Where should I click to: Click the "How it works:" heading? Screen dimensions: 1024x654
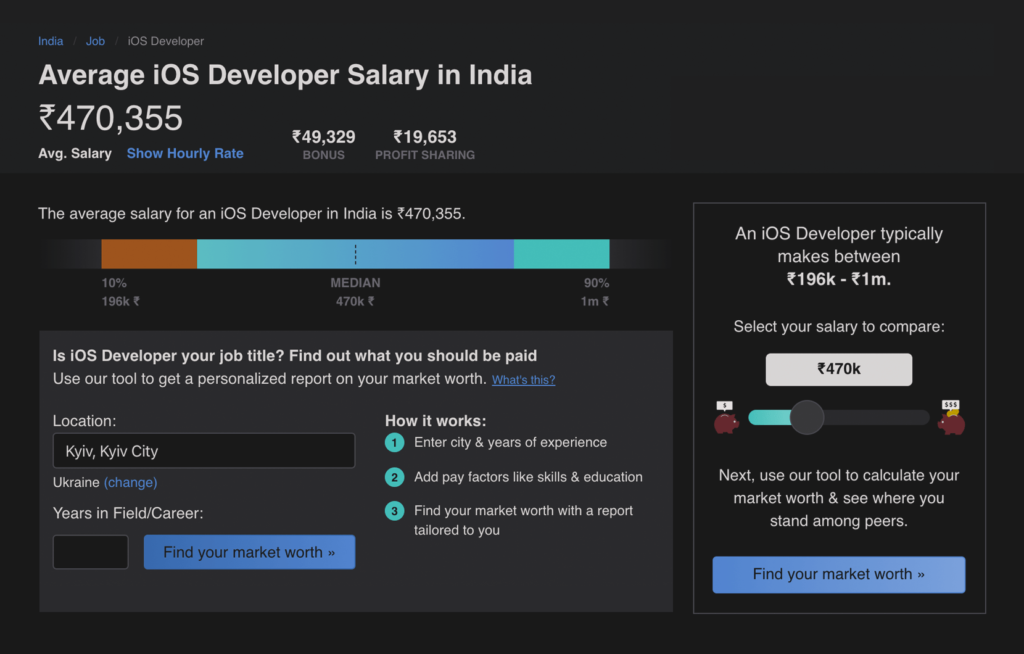(436, 421)
